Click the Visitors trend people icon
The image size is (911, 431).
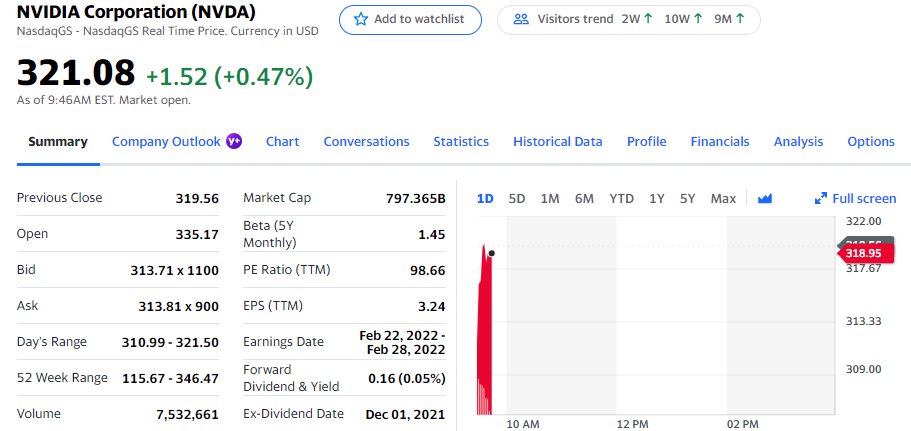pos(521,19)
